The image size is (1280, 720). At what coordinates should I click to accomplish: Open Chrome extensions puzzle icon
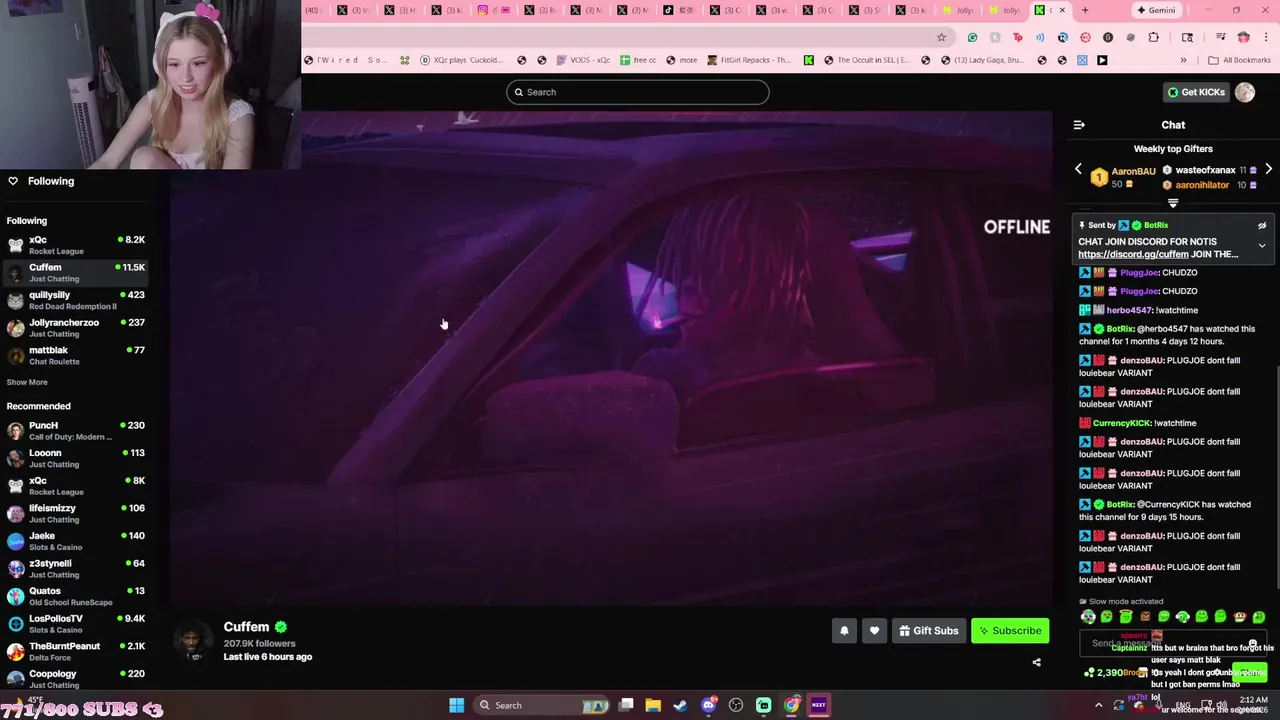click(x=1154, y=37)
